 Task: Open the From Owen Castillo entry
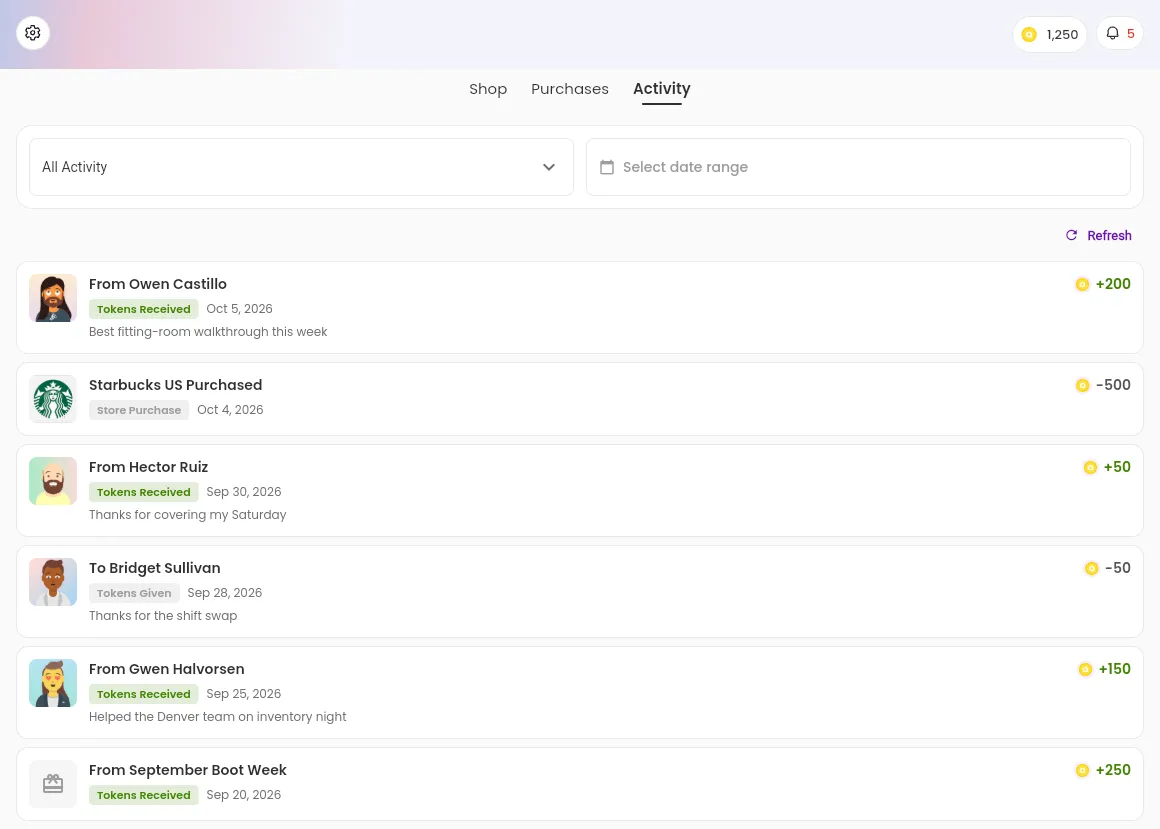click(580, 307)
